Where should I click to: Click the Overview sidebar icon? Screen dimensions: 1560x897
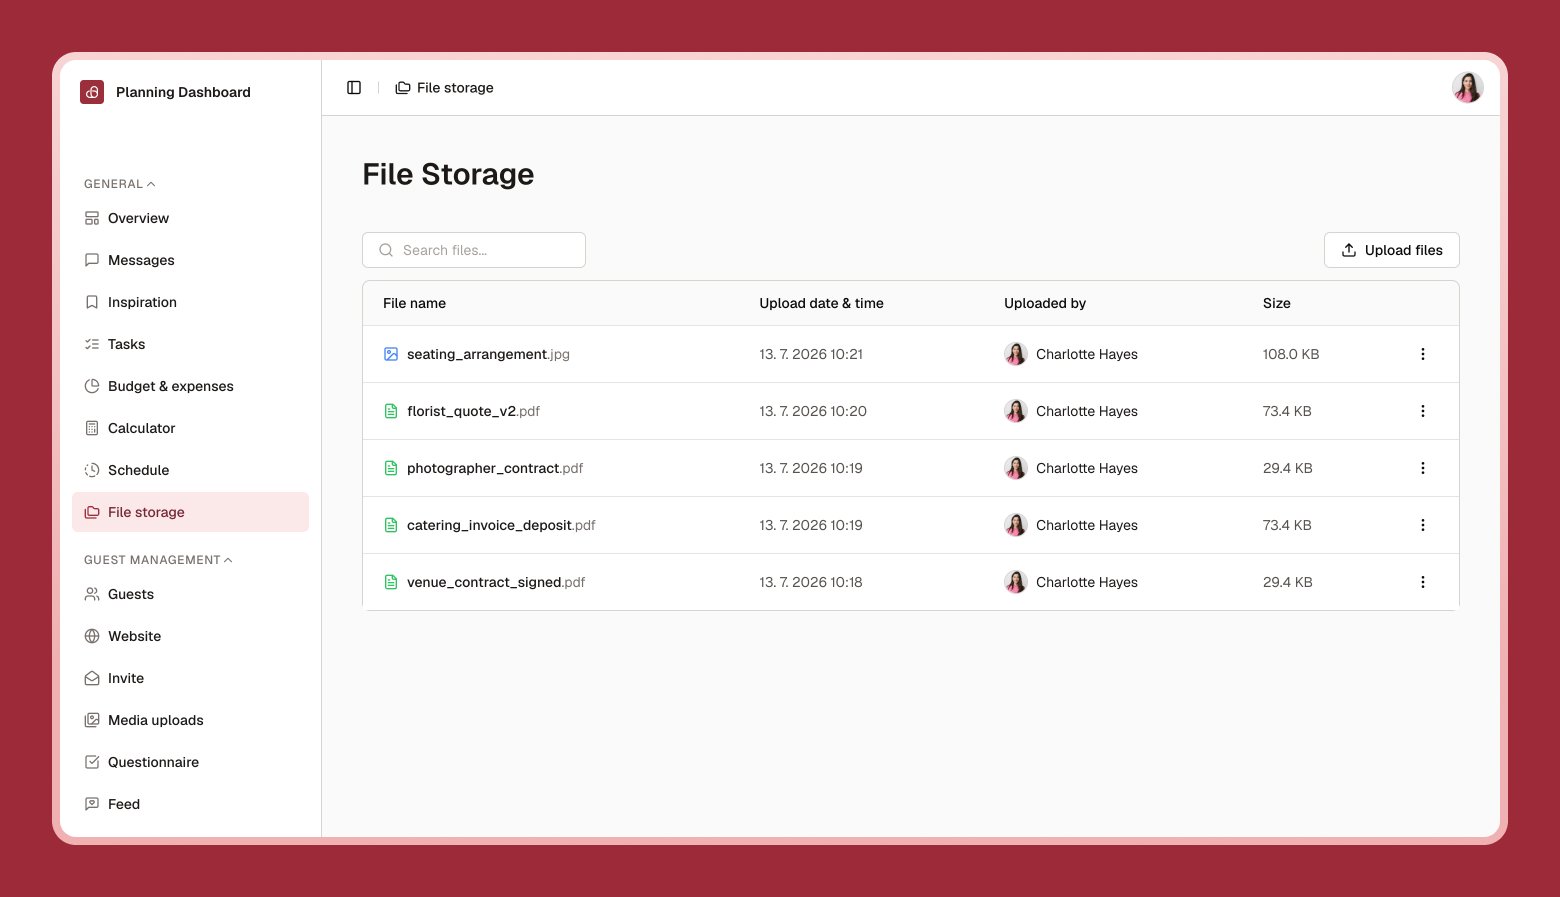(92, 218)
